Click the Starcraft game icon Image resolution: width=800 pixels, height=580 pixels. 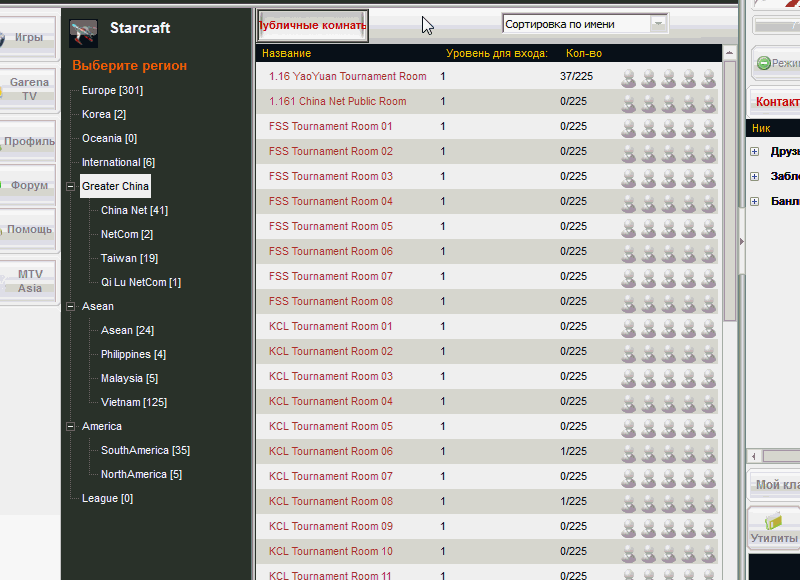click(x=83, y=33)
